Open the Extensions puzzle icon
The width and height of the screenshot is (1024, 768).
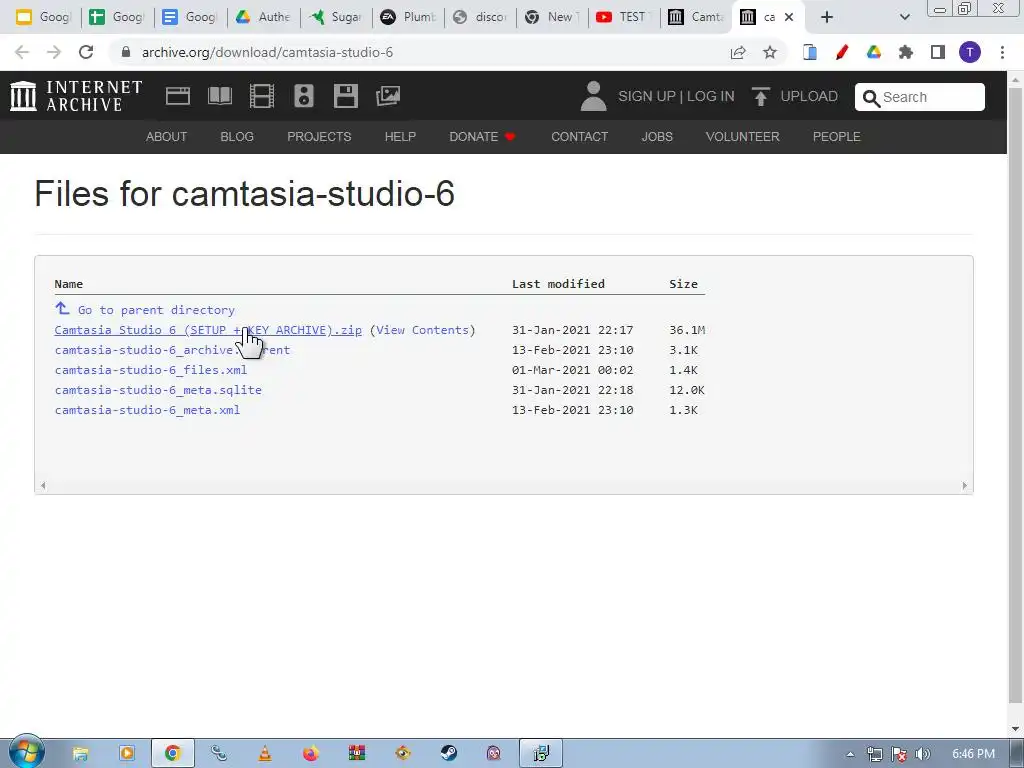(x=906, y=52)
